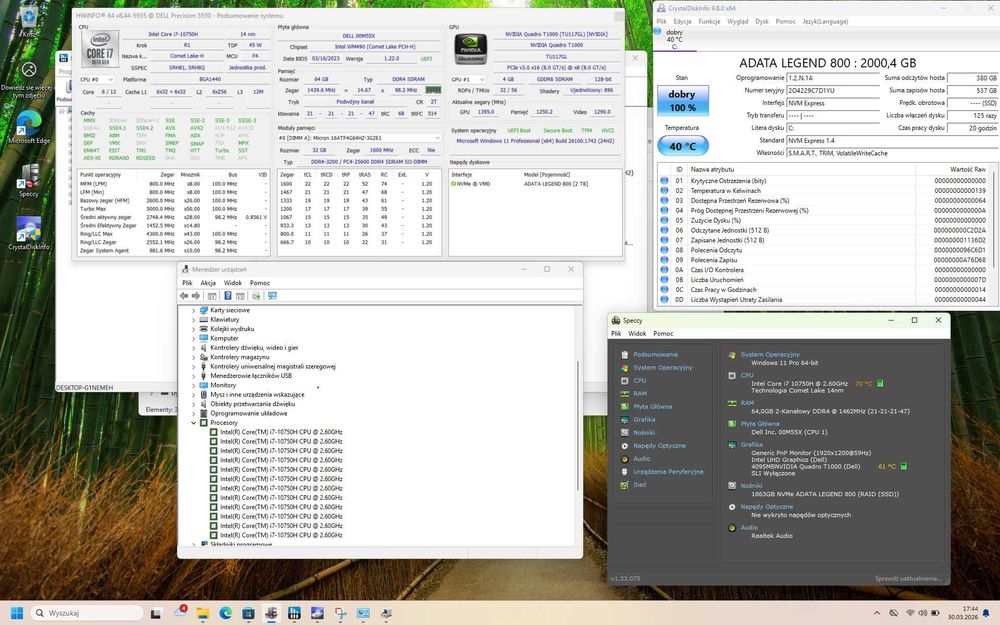Click Sprawdź uaktualnienia link in Speccy
1000x625 pixels.
point(908,578)
